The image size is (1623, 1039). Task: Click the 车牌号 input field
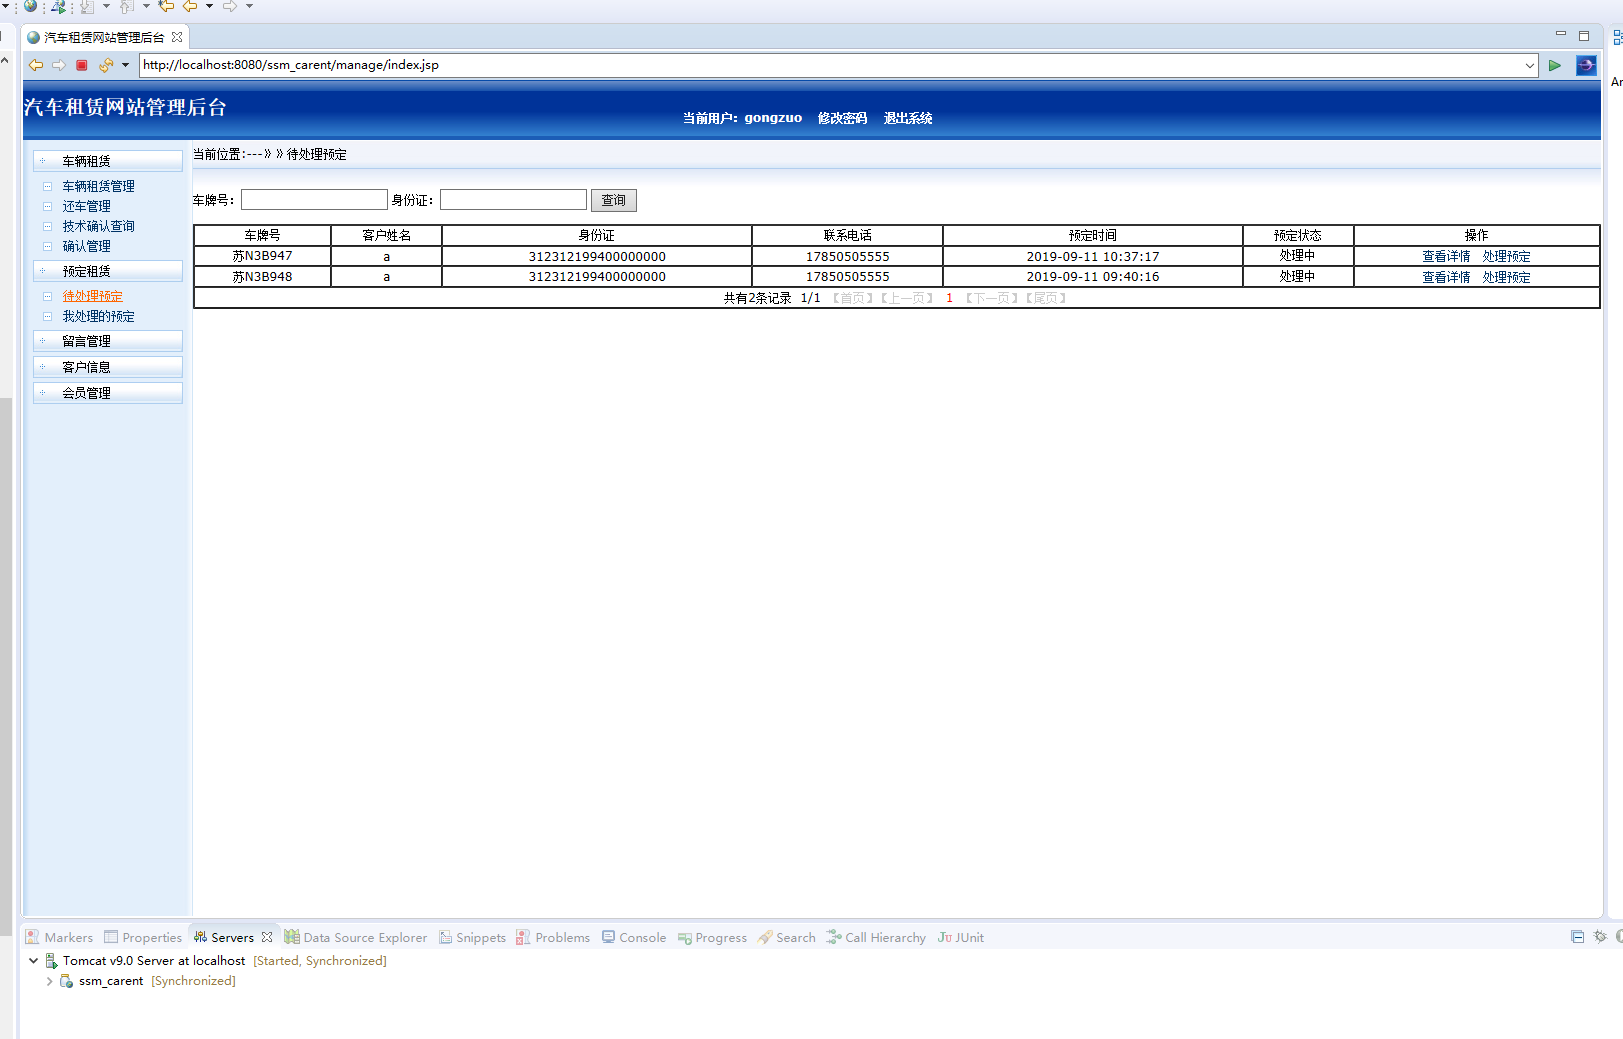314,200
